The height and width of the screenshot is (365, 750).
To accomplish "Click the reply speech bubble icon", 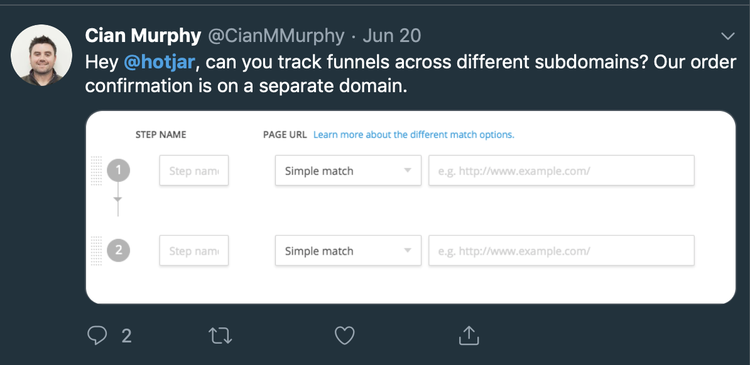I will coord(97,335).
